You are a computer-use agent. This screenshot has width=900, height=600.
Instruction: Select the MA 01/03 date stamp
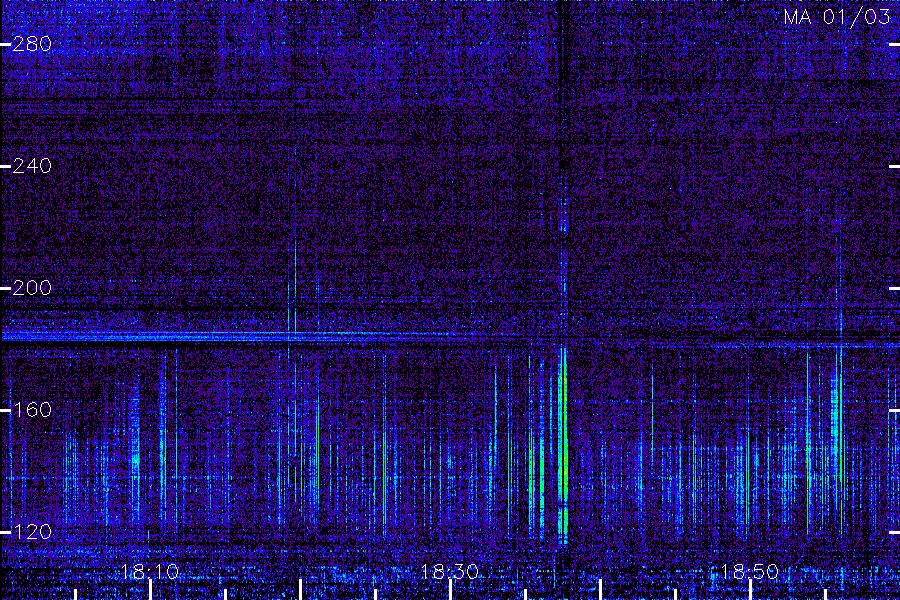click(837, 17)
